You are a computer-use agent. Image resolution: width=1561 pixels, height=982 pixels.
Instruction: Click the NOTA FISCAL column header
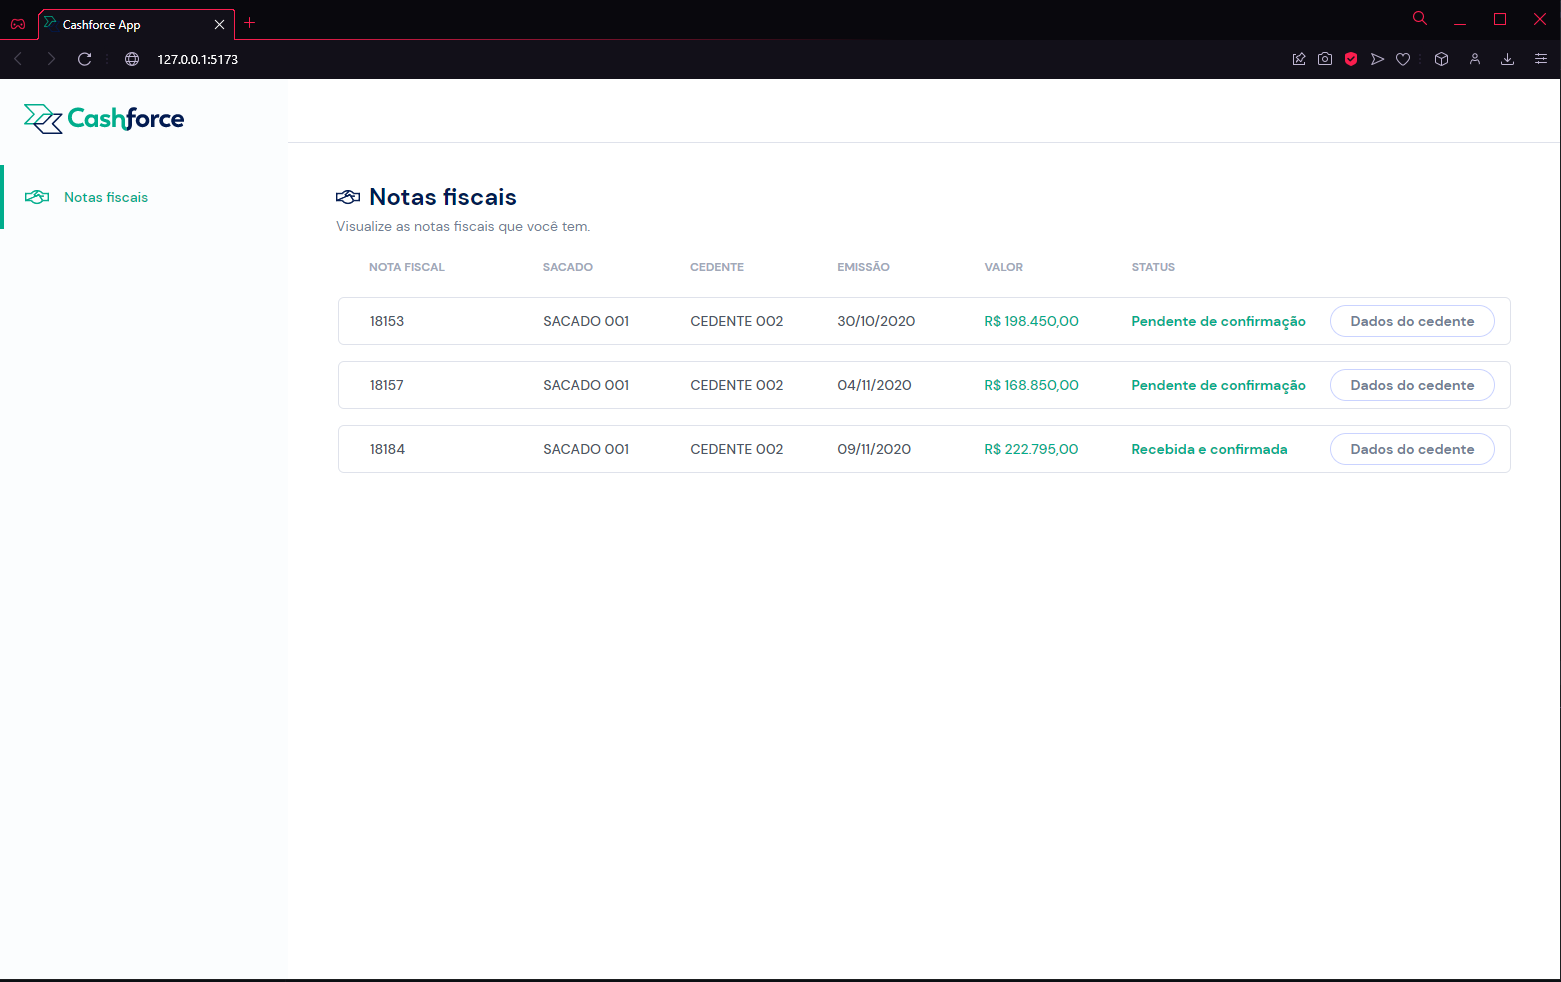(406, 267)
